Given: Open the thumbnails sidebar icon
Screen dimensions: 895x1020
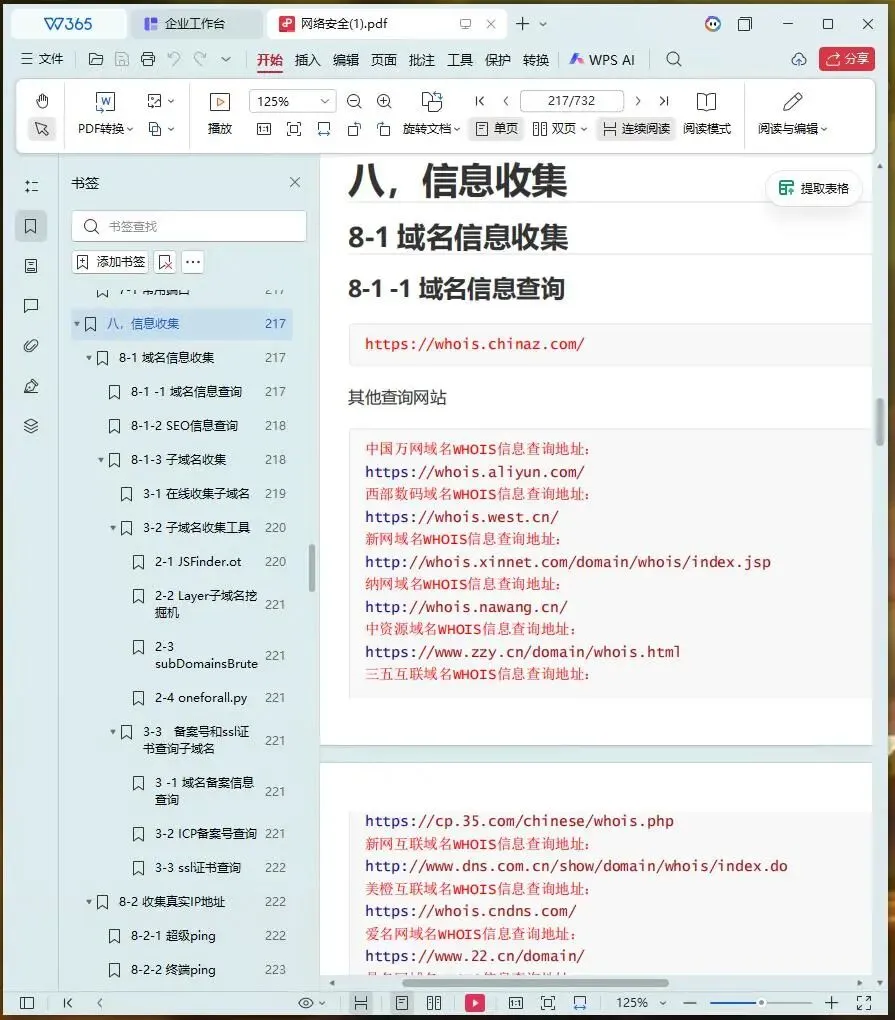Looking at the screenshot, I should click(31, 266).
